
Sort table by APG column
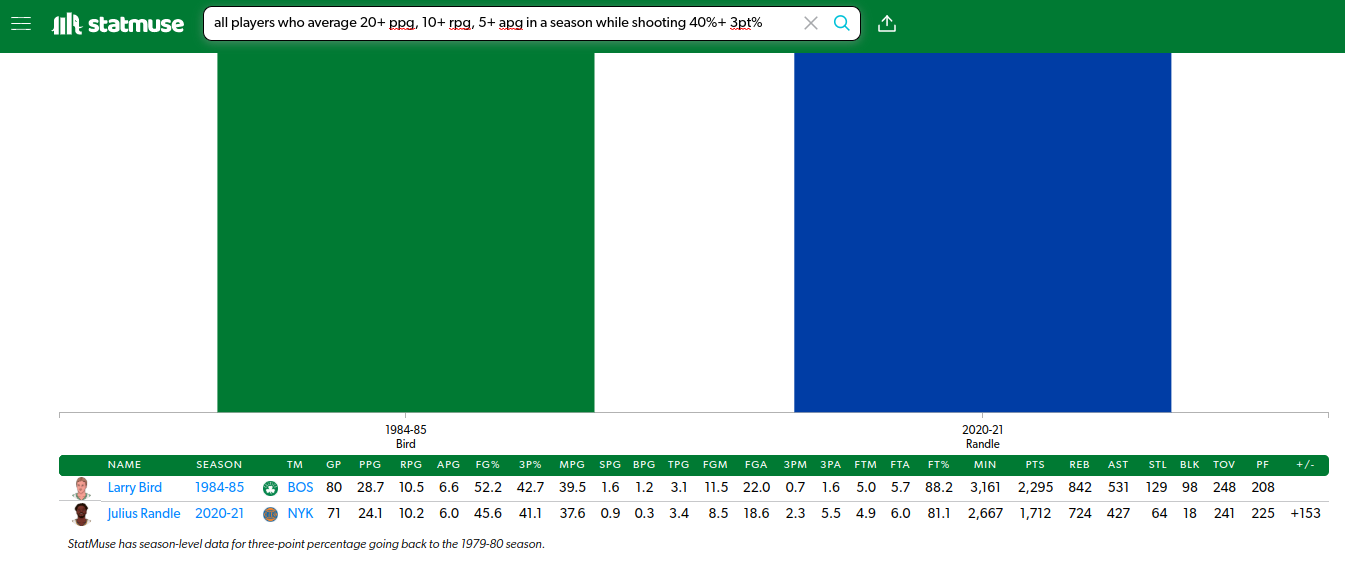[x=449, y=465]
